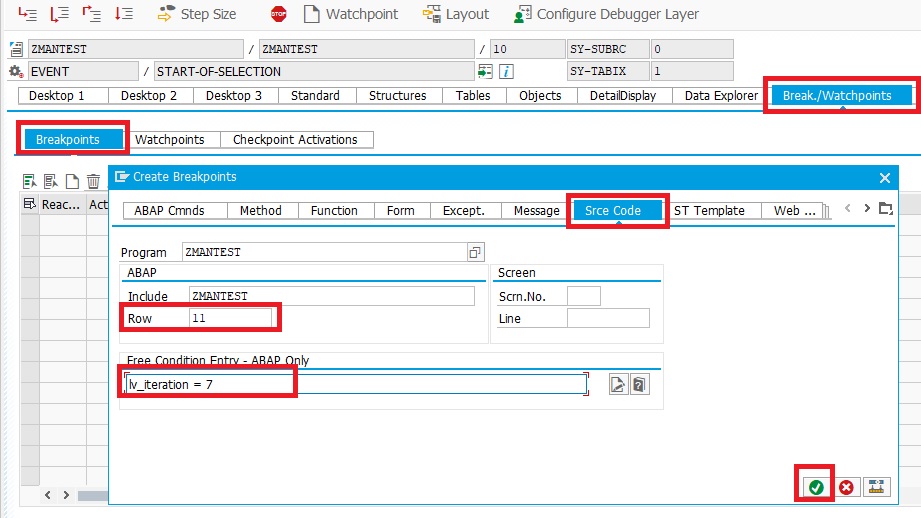Select the Form tab
921x518 pixels.
[402, 210]
